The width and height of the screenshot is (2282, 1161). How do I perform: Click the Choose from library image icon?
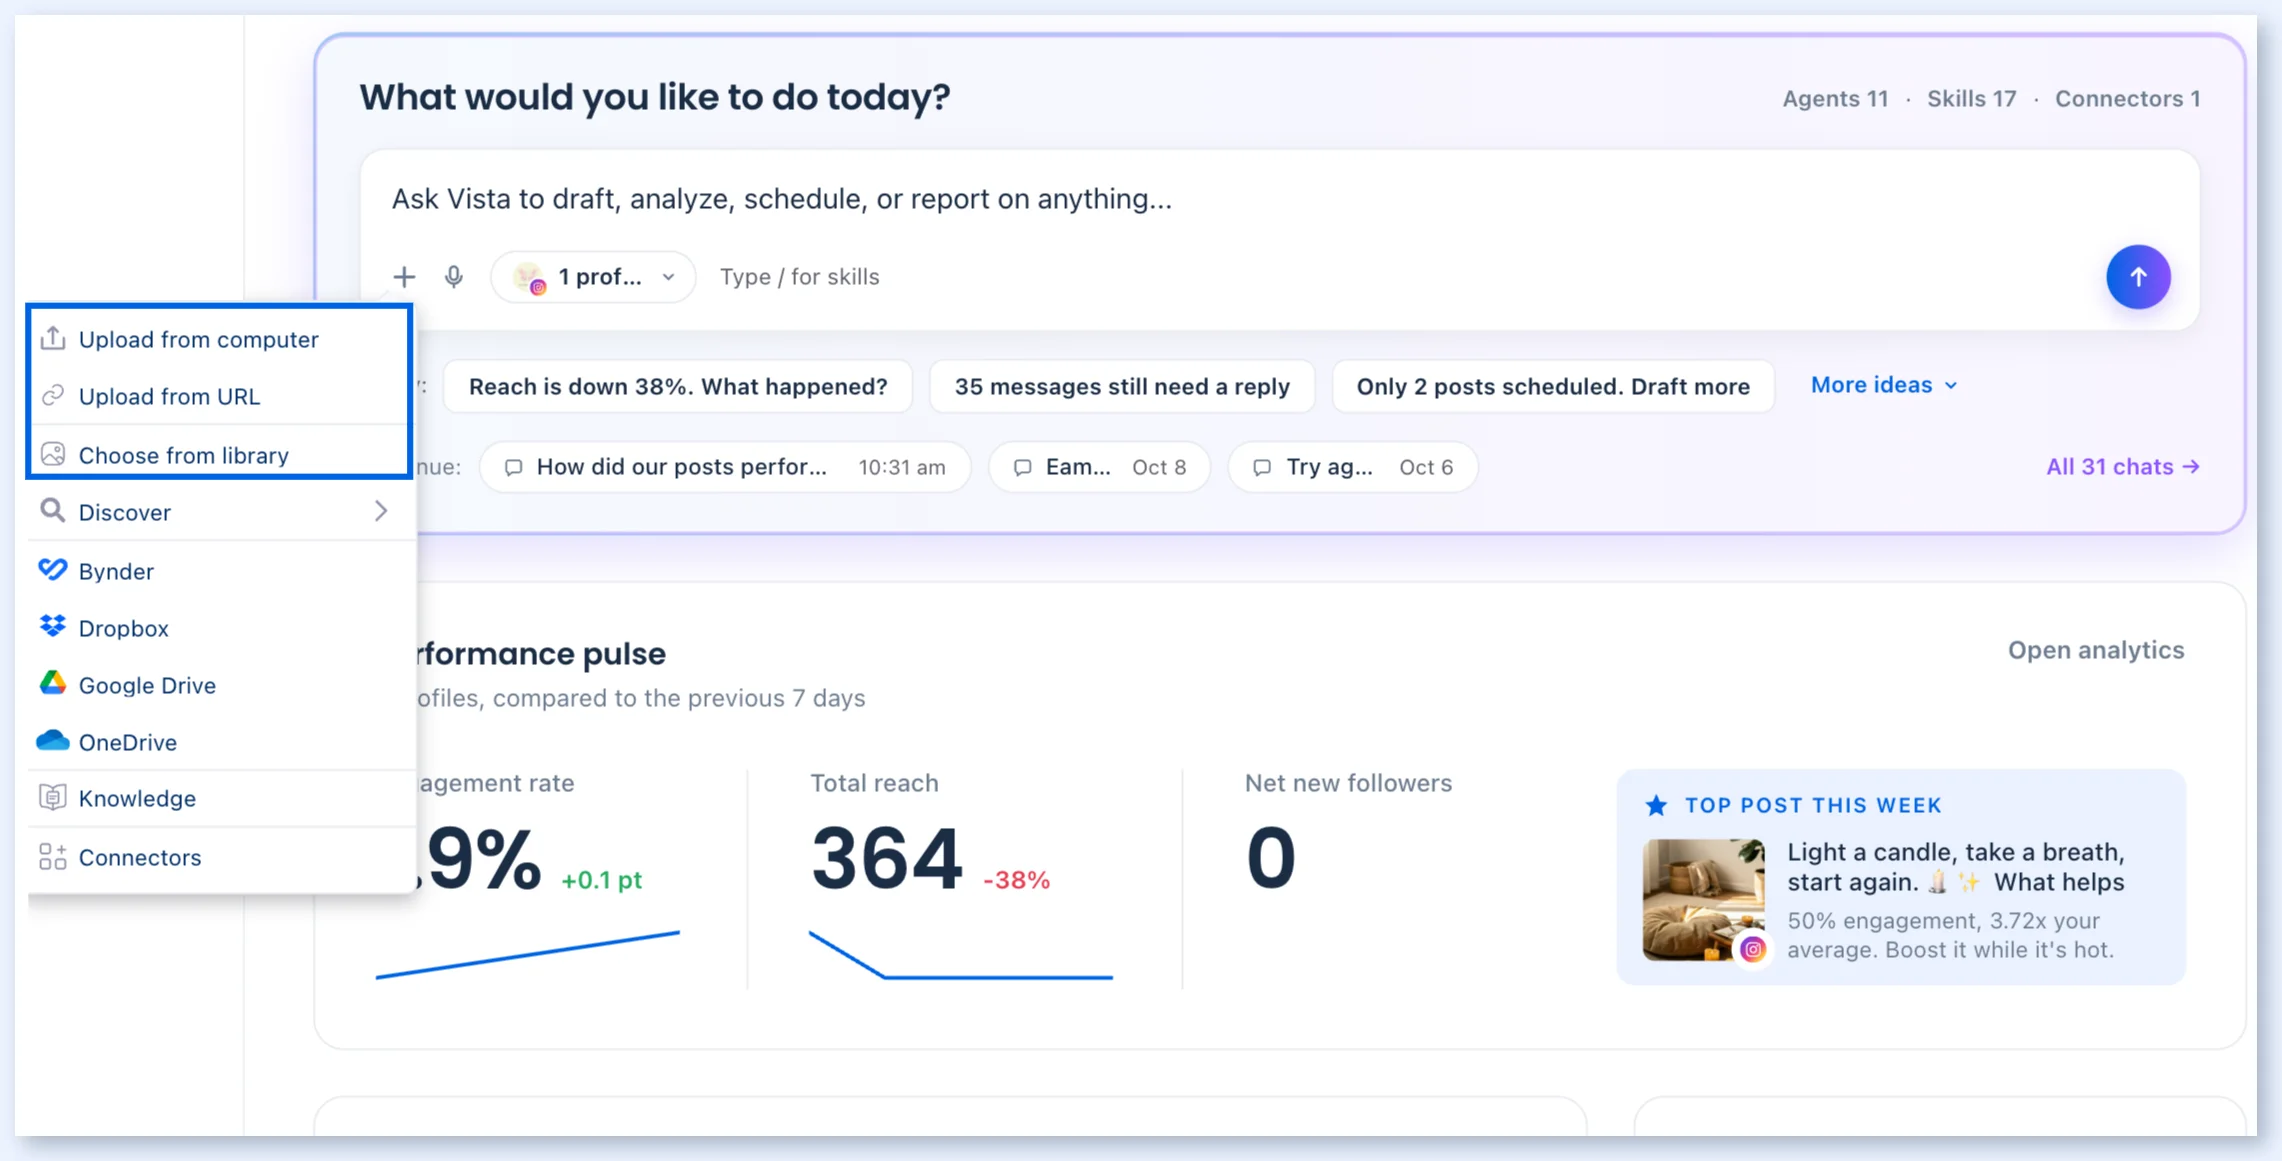tap(53, 455)
